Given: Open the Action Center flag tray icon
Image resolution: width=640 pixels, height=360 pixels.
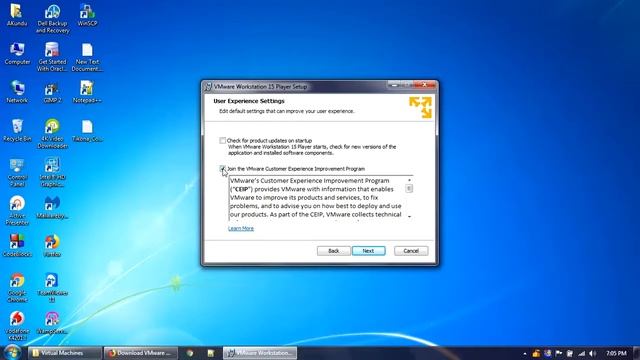Looking at the screenshot, I should coord(559,353).
